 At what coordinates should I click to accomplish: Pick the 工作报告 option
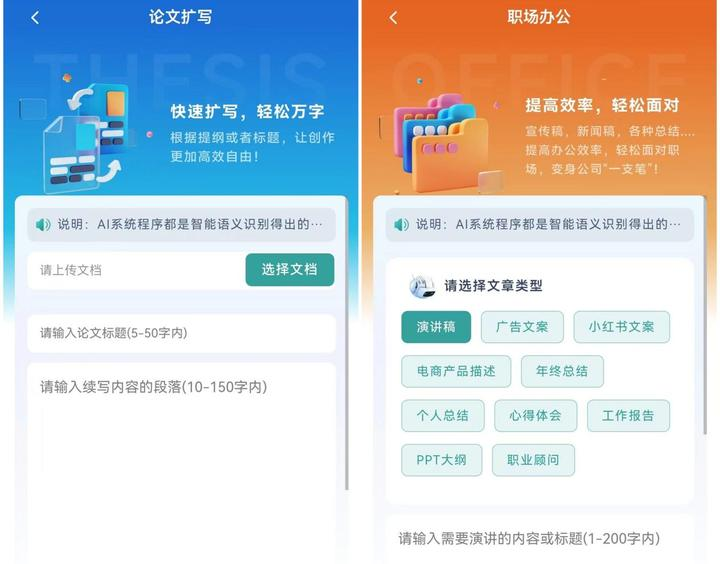(628, 416)
